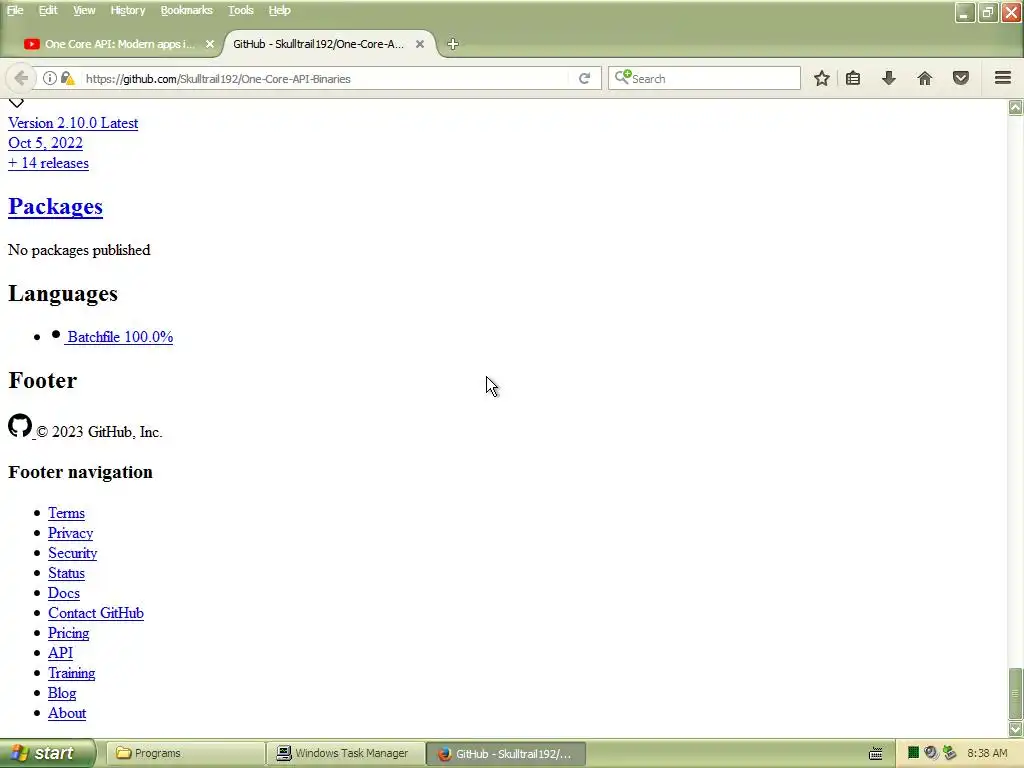The image size is (1024, 768).
Task: Click the on-screen keyboard tray icon
Action: (x=876, y=754)
